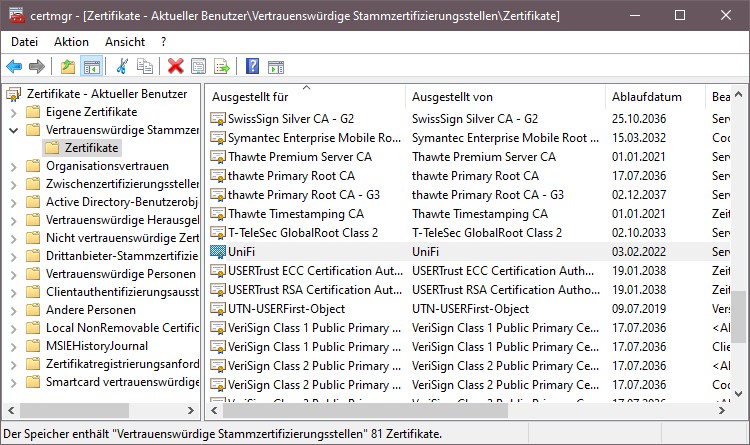Select USERTrust RSA Certification Authority row

click(x=469, y=290)
